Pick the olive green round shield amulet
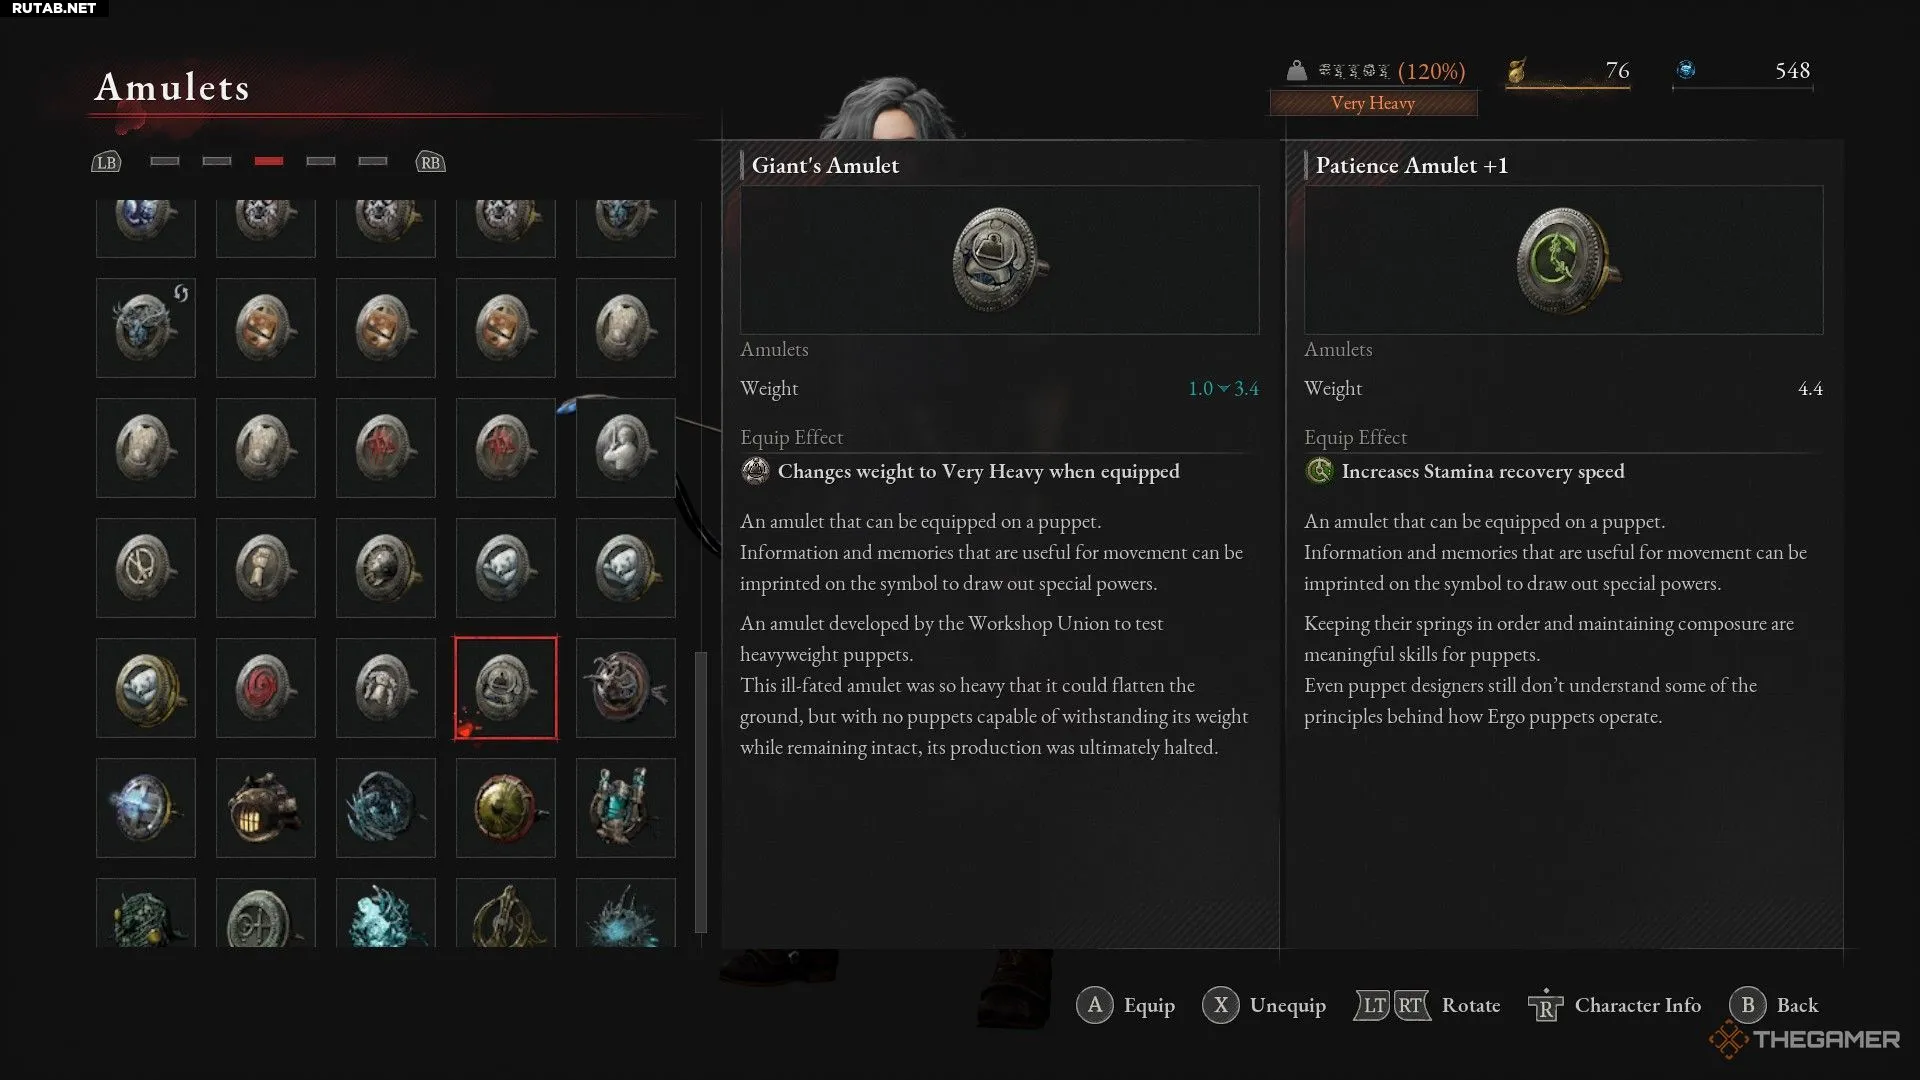This screenshot has width=1920, height=1080. (x=505, y=808)
